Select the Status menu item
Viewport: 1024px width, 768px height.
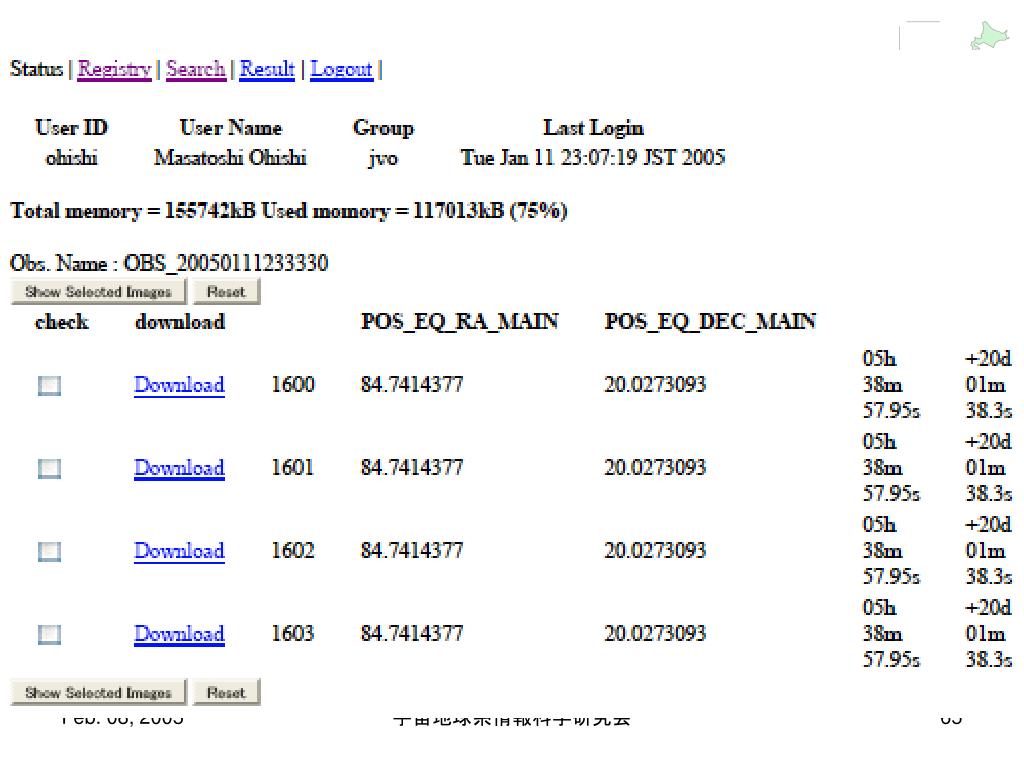pyautogui.click(x=37, y=69)
